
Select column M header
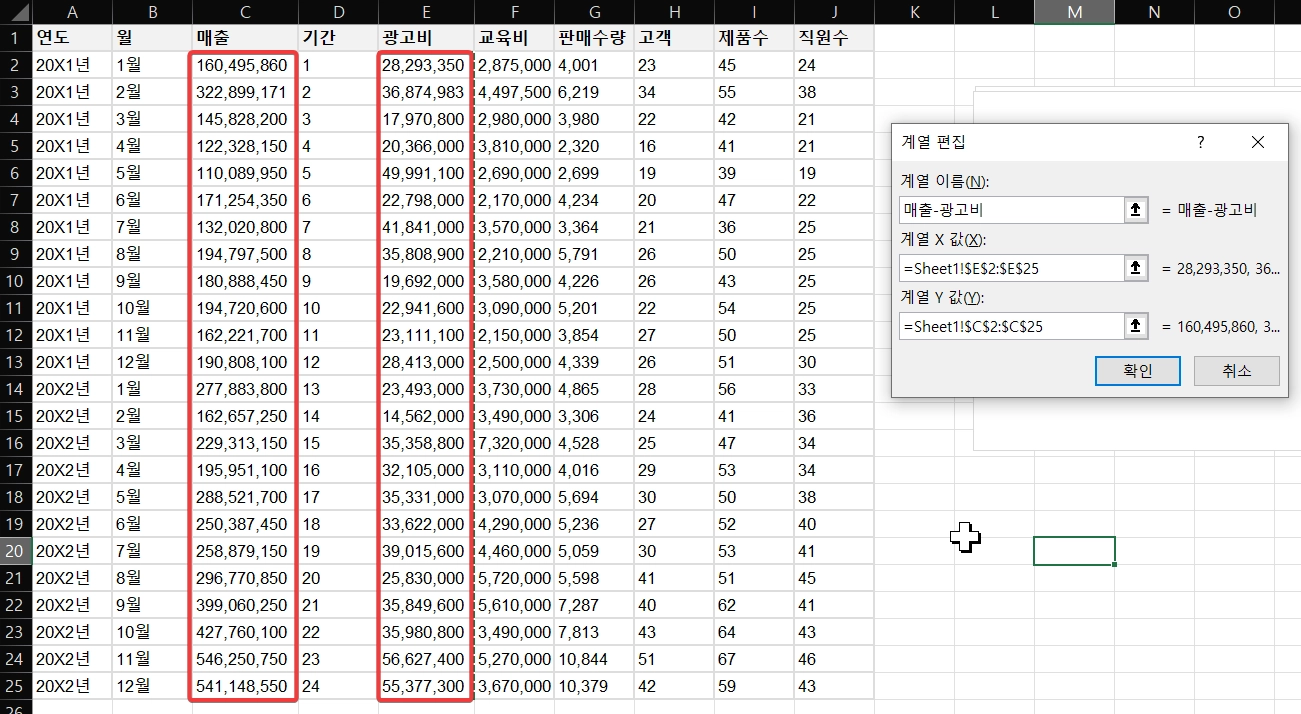click(x=1074, y=12)
